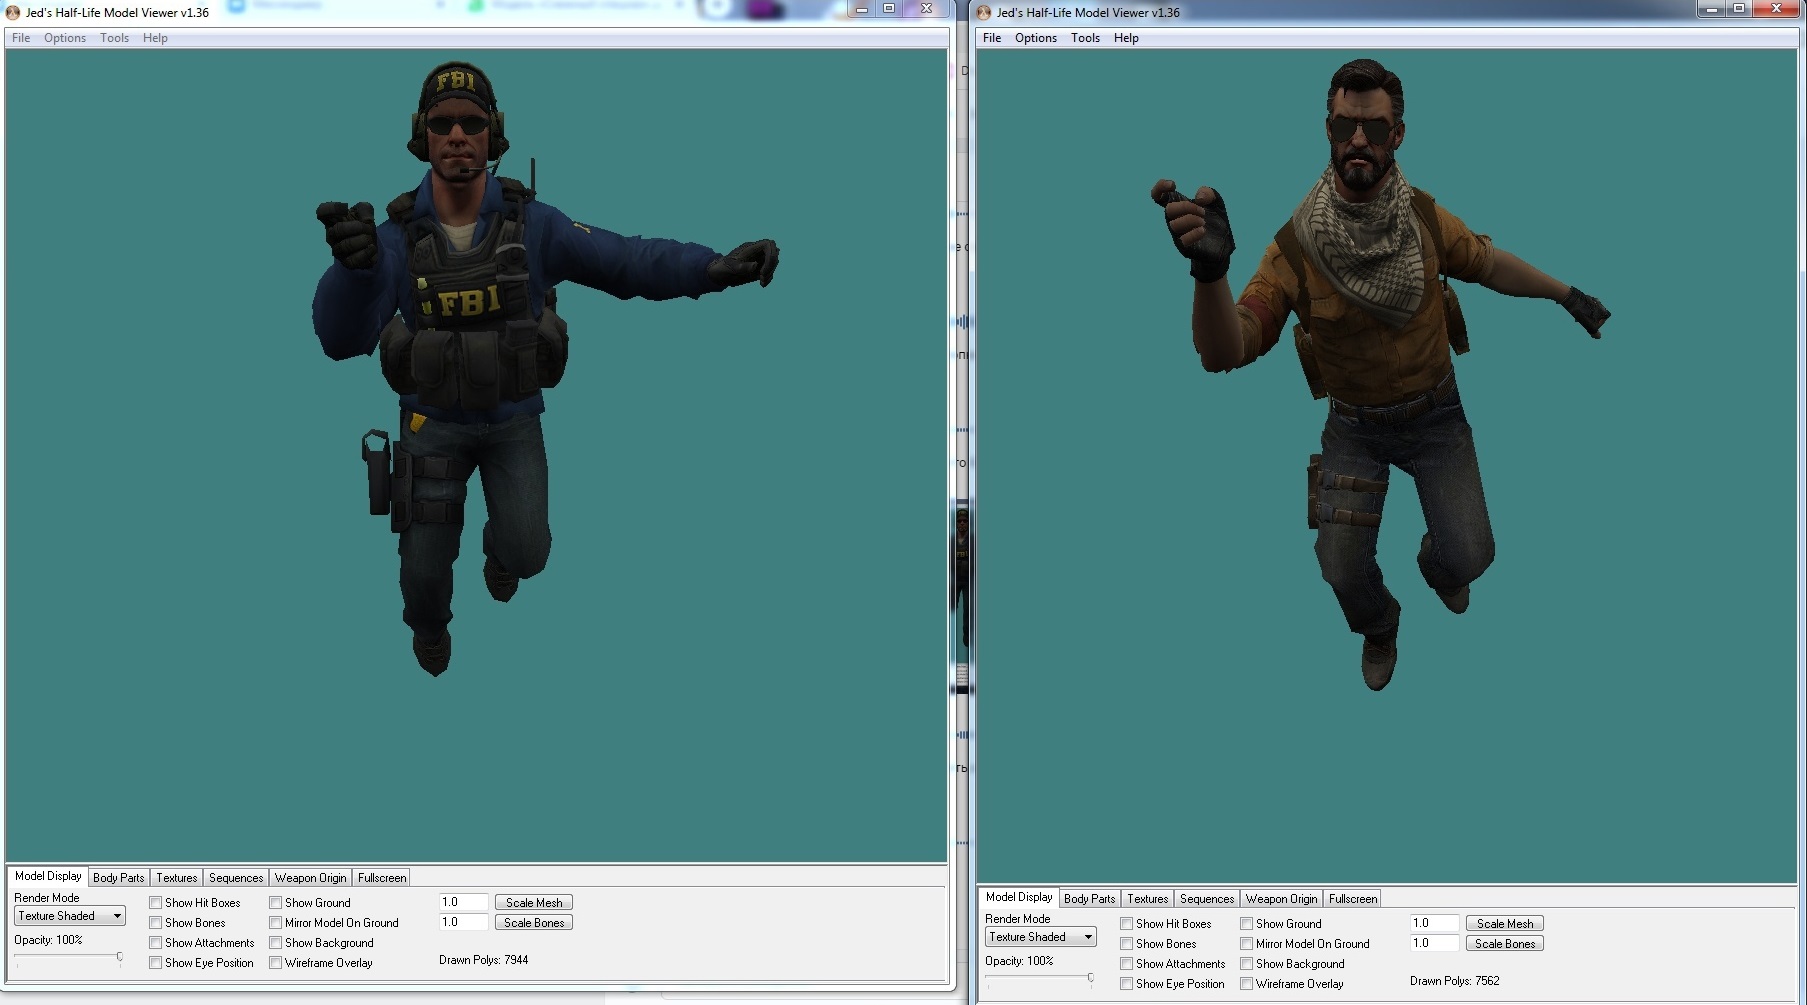Image resolution: width=1807 pixels, height=1005 pixels.
Task: Switch to Weapon Origin tab in left window
Action: pos(310,878)
